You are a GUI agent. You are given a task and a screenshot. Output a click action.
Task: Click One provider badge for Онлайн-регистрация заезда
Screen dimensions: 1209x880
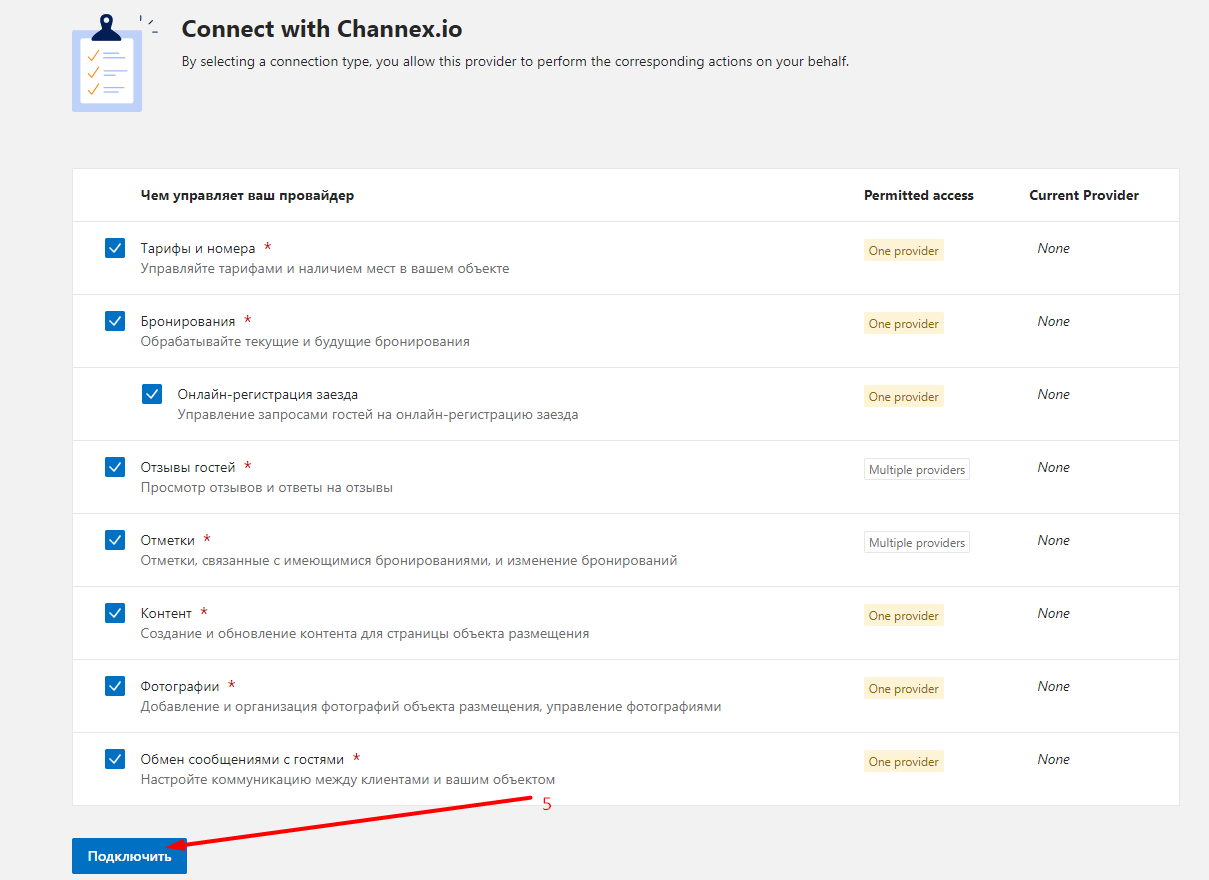click(x=904, y=397)
